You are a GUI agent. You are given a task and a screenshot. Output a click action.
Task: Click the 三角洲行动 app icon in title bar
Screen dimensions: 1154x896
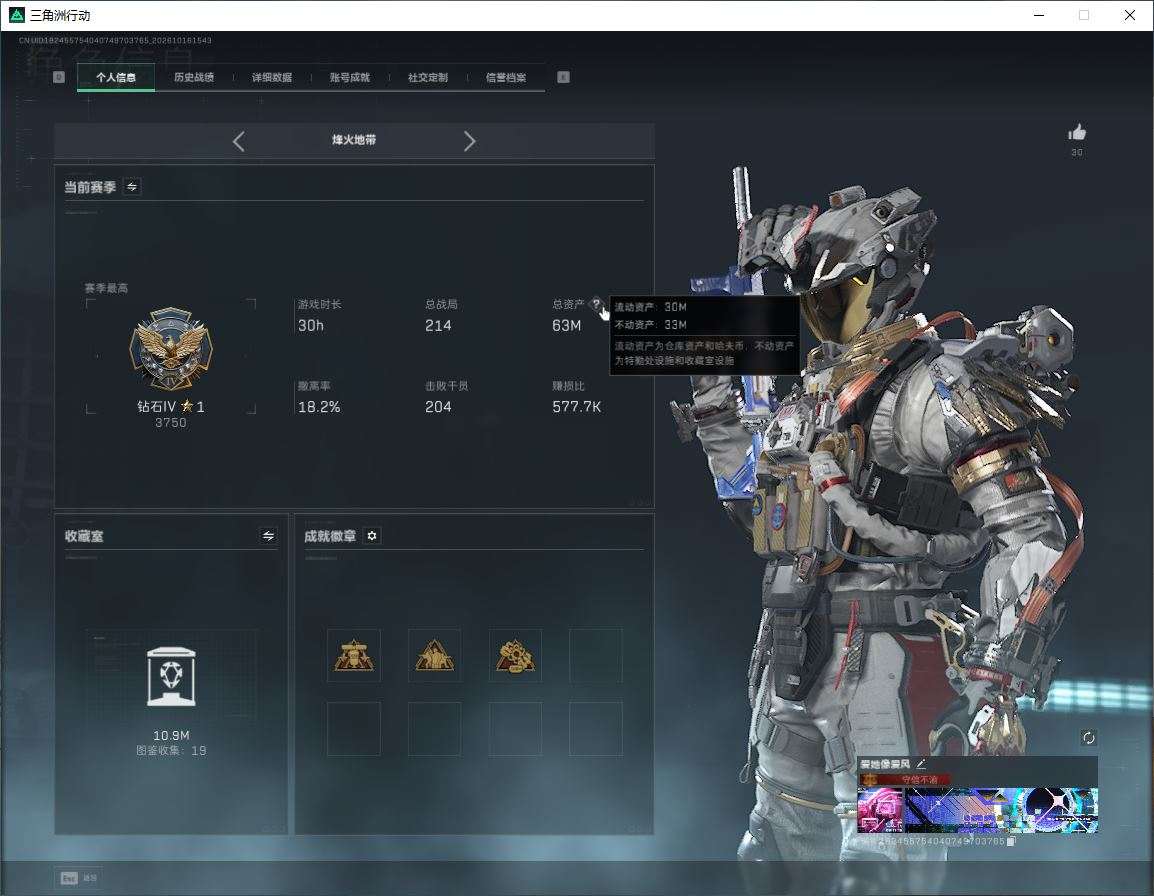[x=16, y=15]
